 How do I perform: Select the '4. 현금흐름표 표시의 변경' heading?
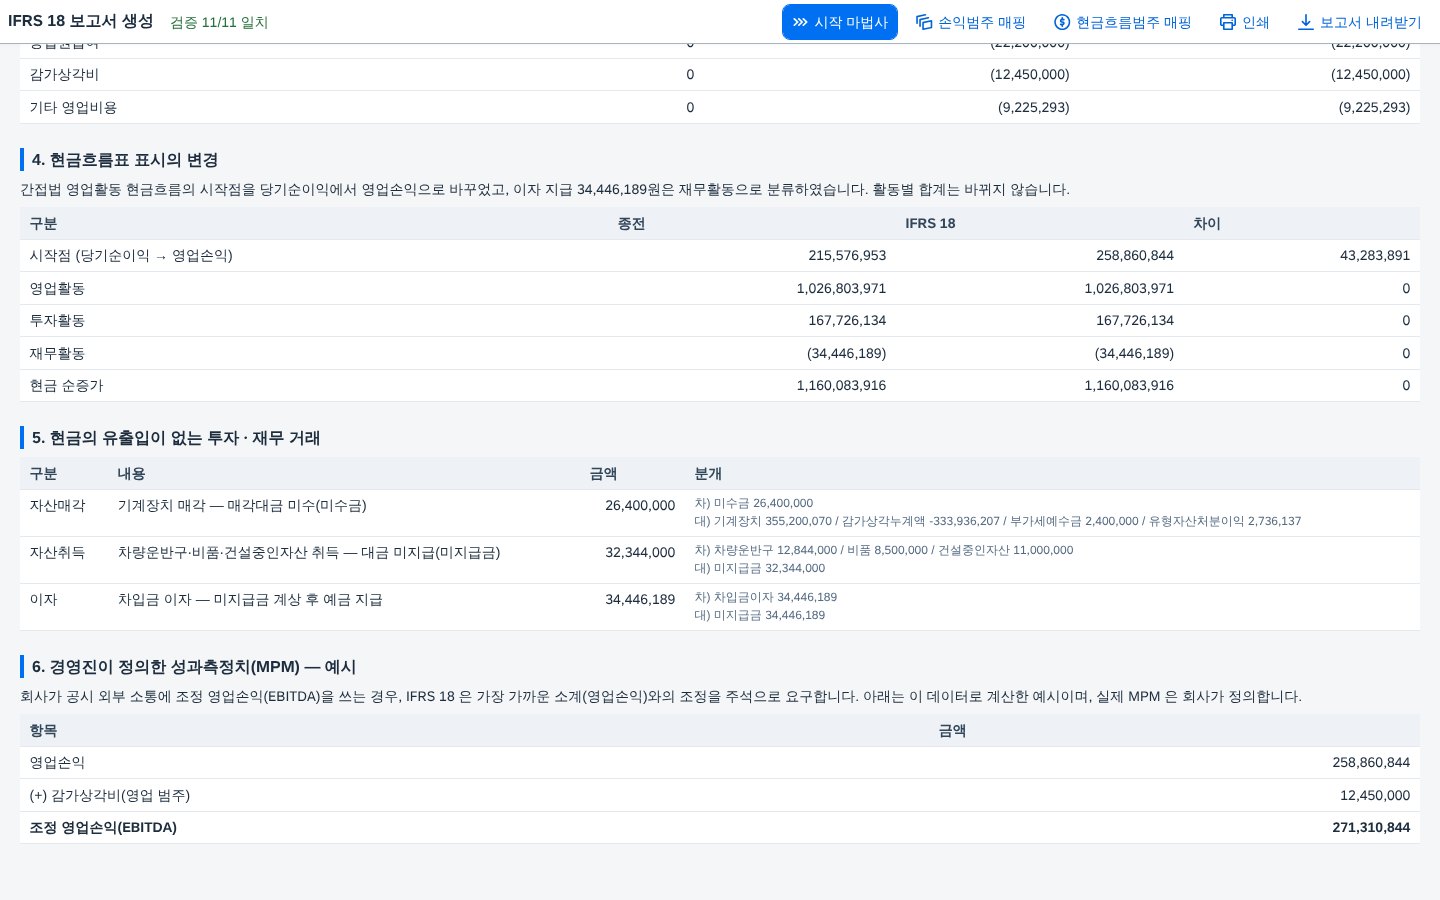pyautogui.click(x=125, y=160)
